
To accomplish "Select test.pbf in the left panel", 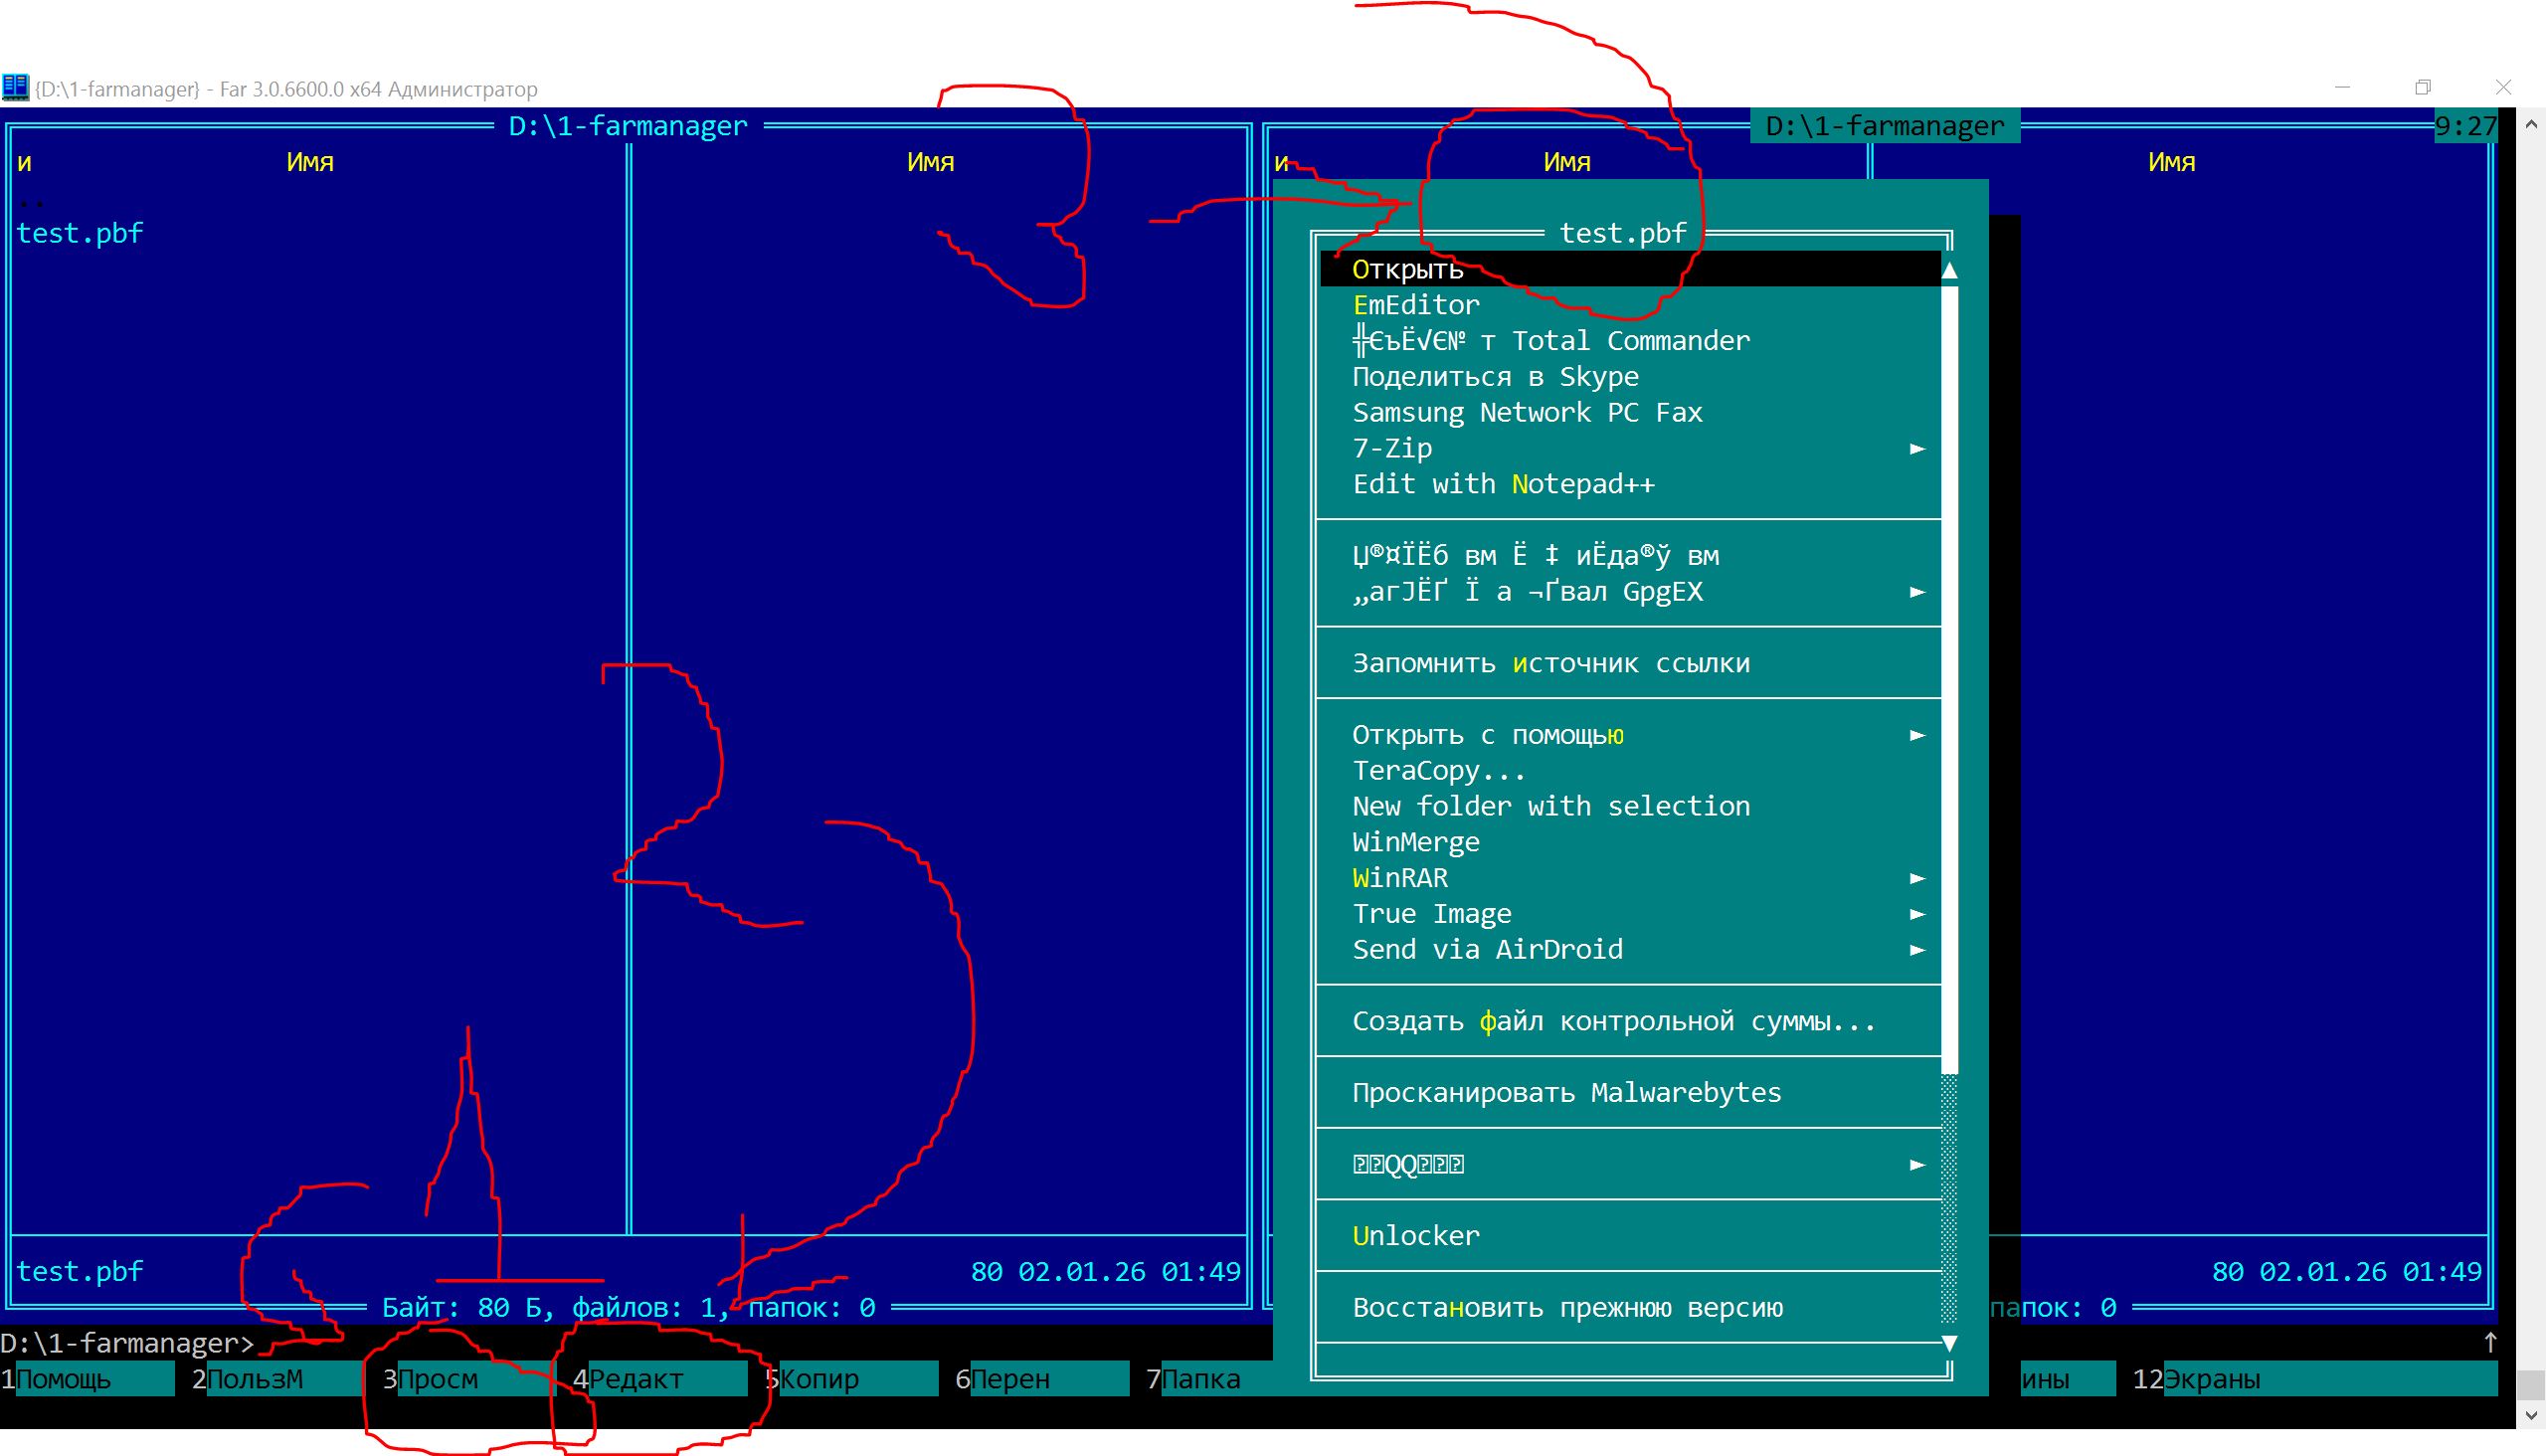I will coord(80,234).
